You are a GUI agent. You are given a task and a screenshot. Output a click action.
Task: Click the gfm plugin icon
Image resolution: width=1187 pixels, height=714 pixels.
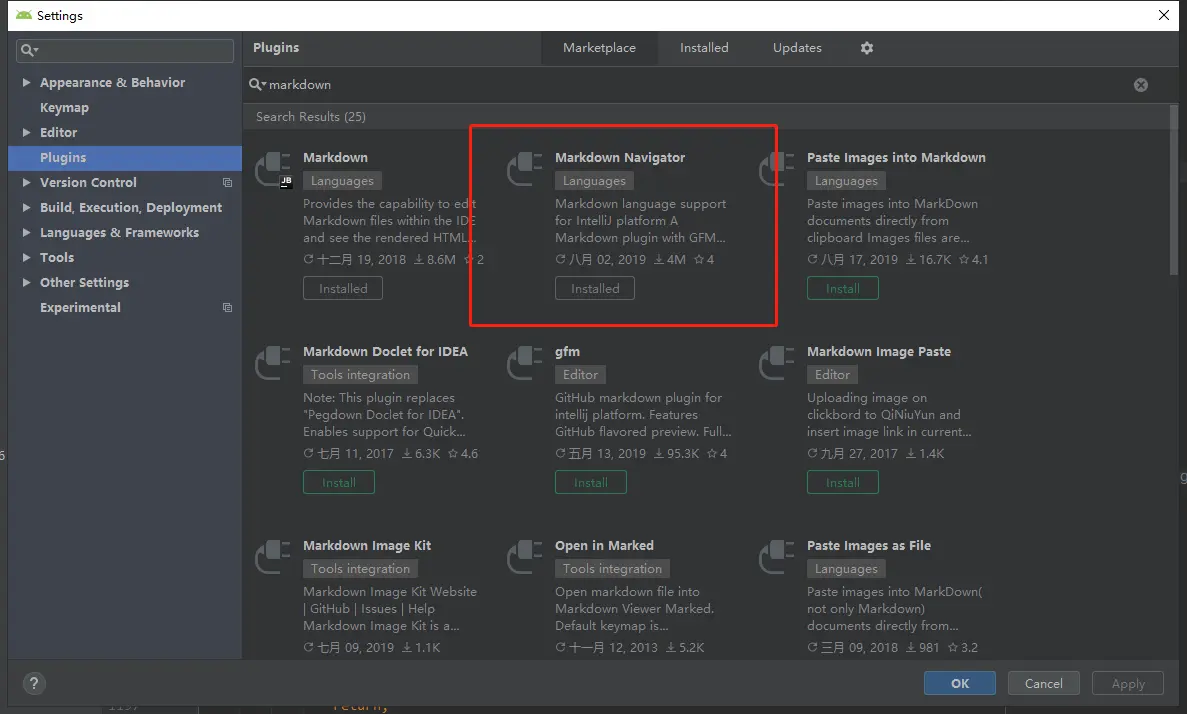click(525, 363)
